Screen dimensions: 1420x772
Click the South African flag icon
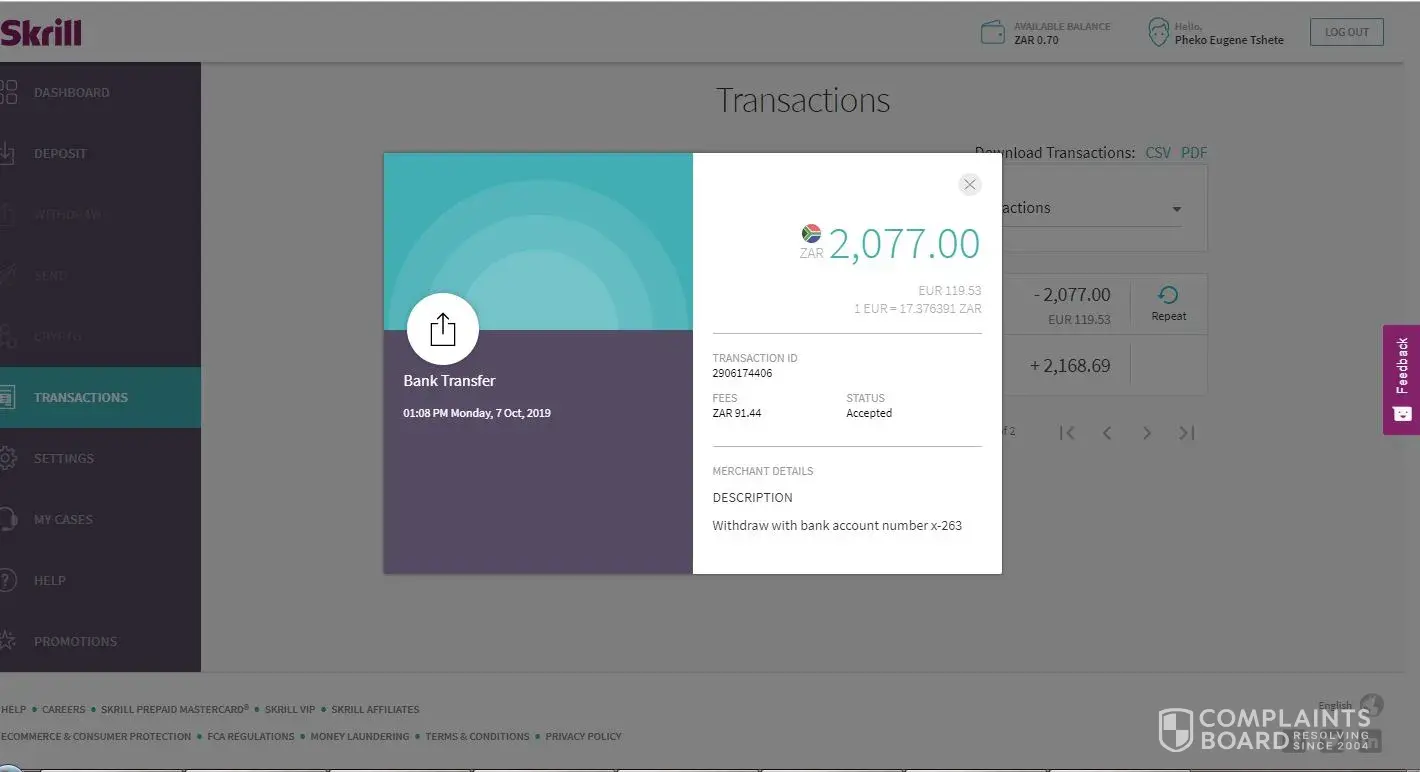click(x=811, y=234)
